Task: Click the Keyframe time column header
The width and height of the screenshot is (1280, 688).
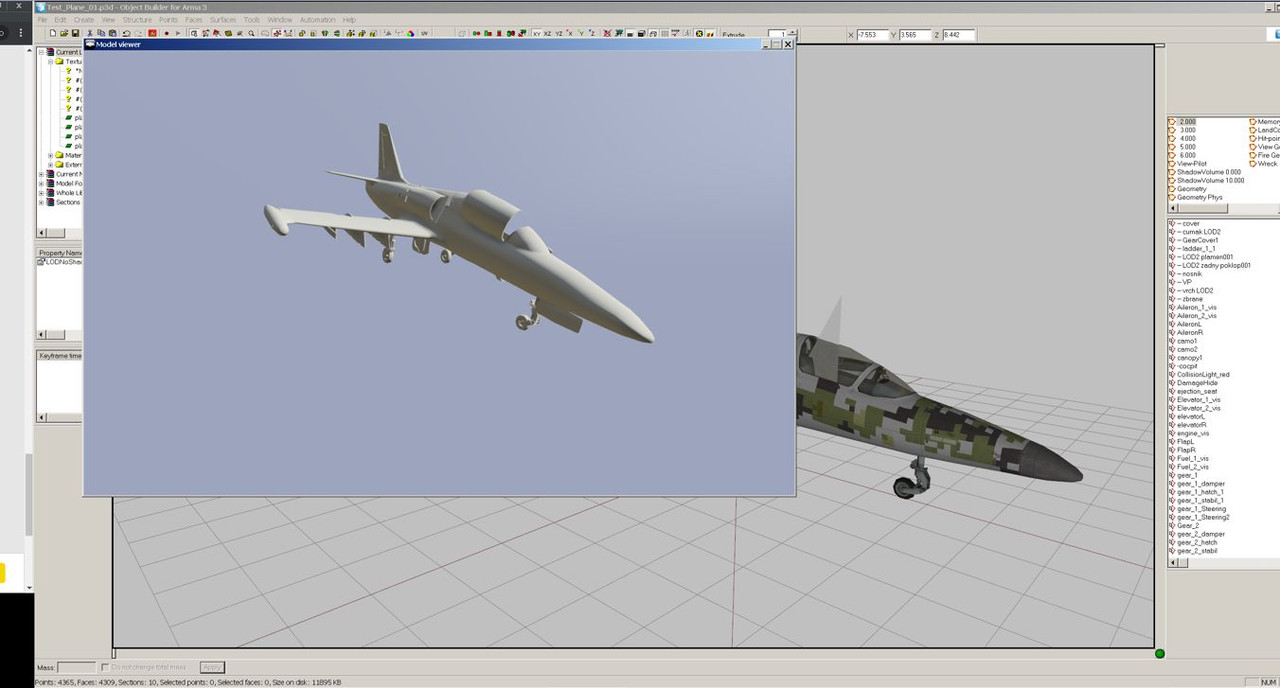Action: pos(60,355)
